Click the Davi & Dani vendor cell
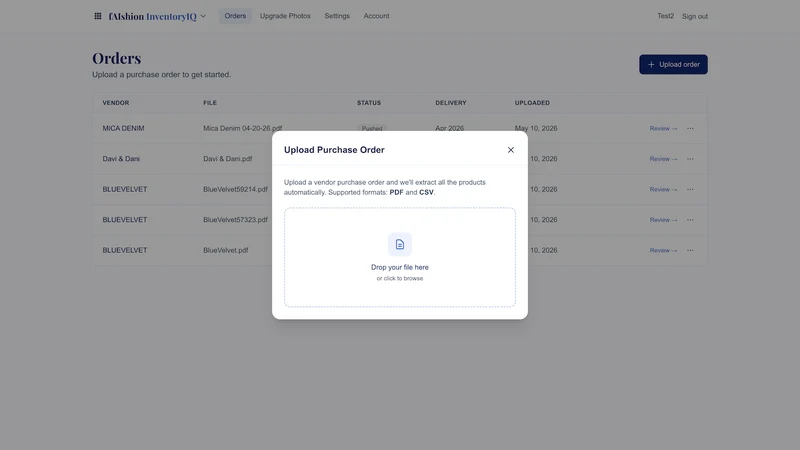The image size is (800, 450). click(x=121, y=159)
